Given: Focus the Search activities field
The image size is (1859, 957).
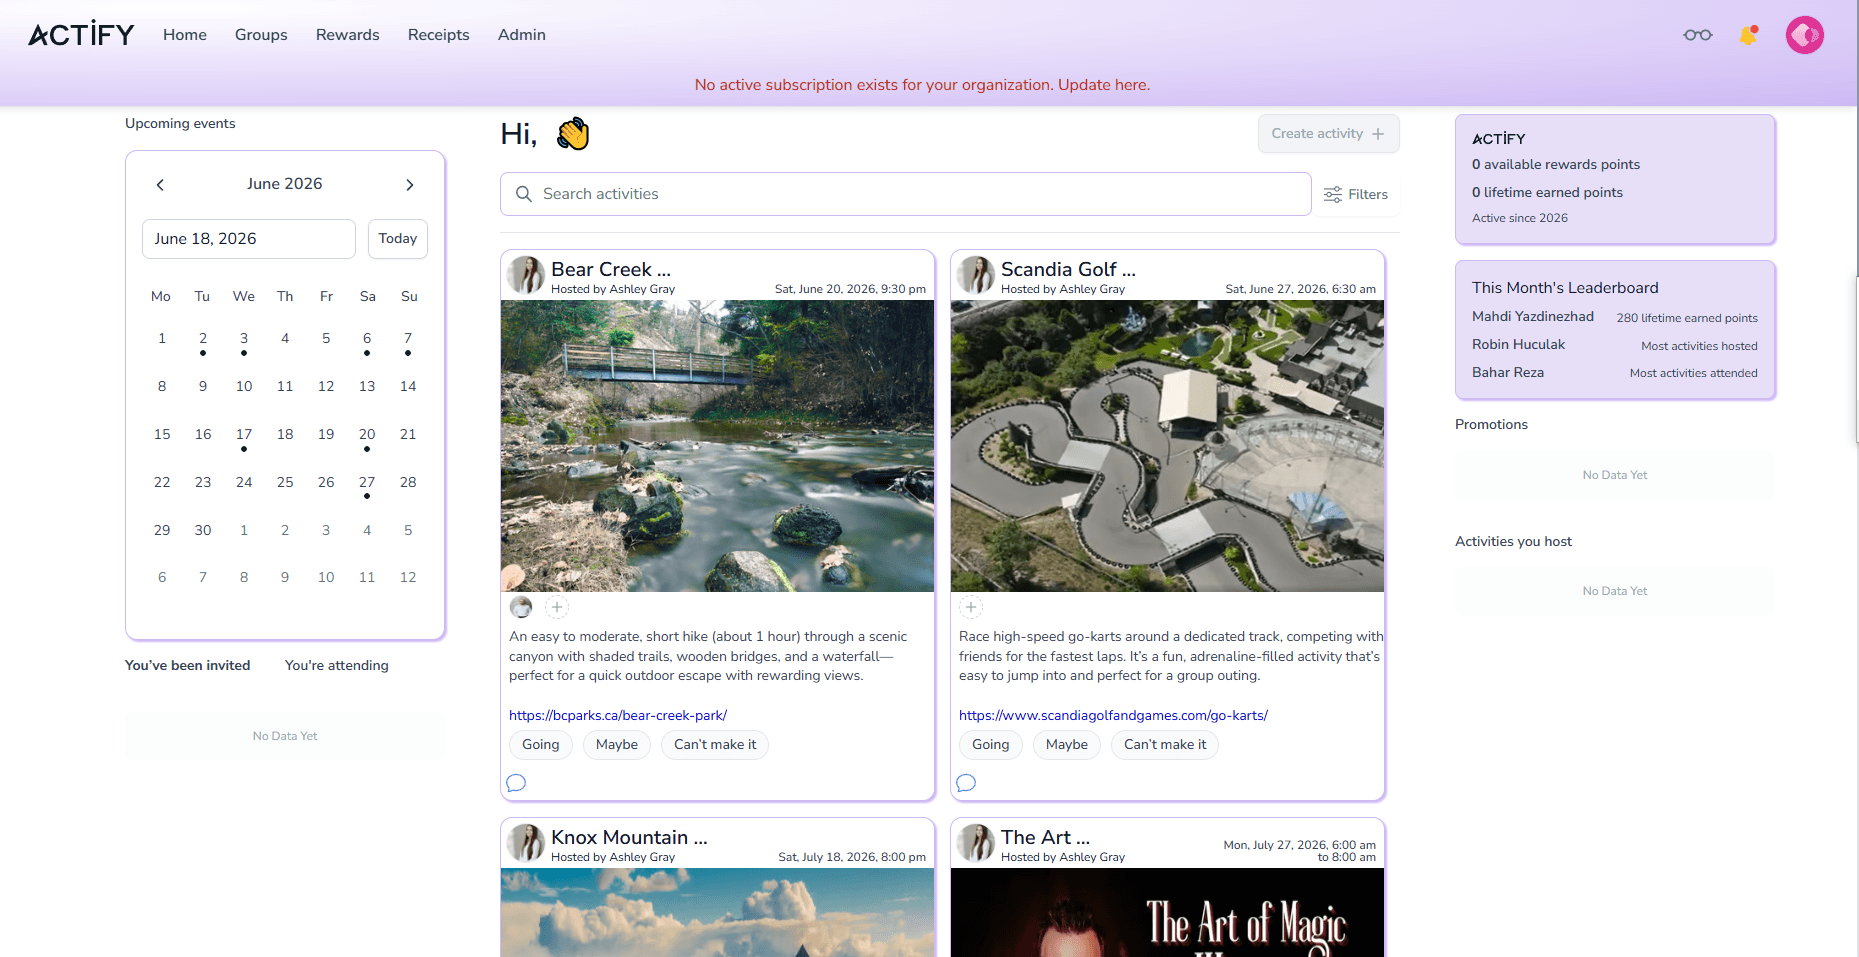Looking at the screenshot, I should pos(906,194).
